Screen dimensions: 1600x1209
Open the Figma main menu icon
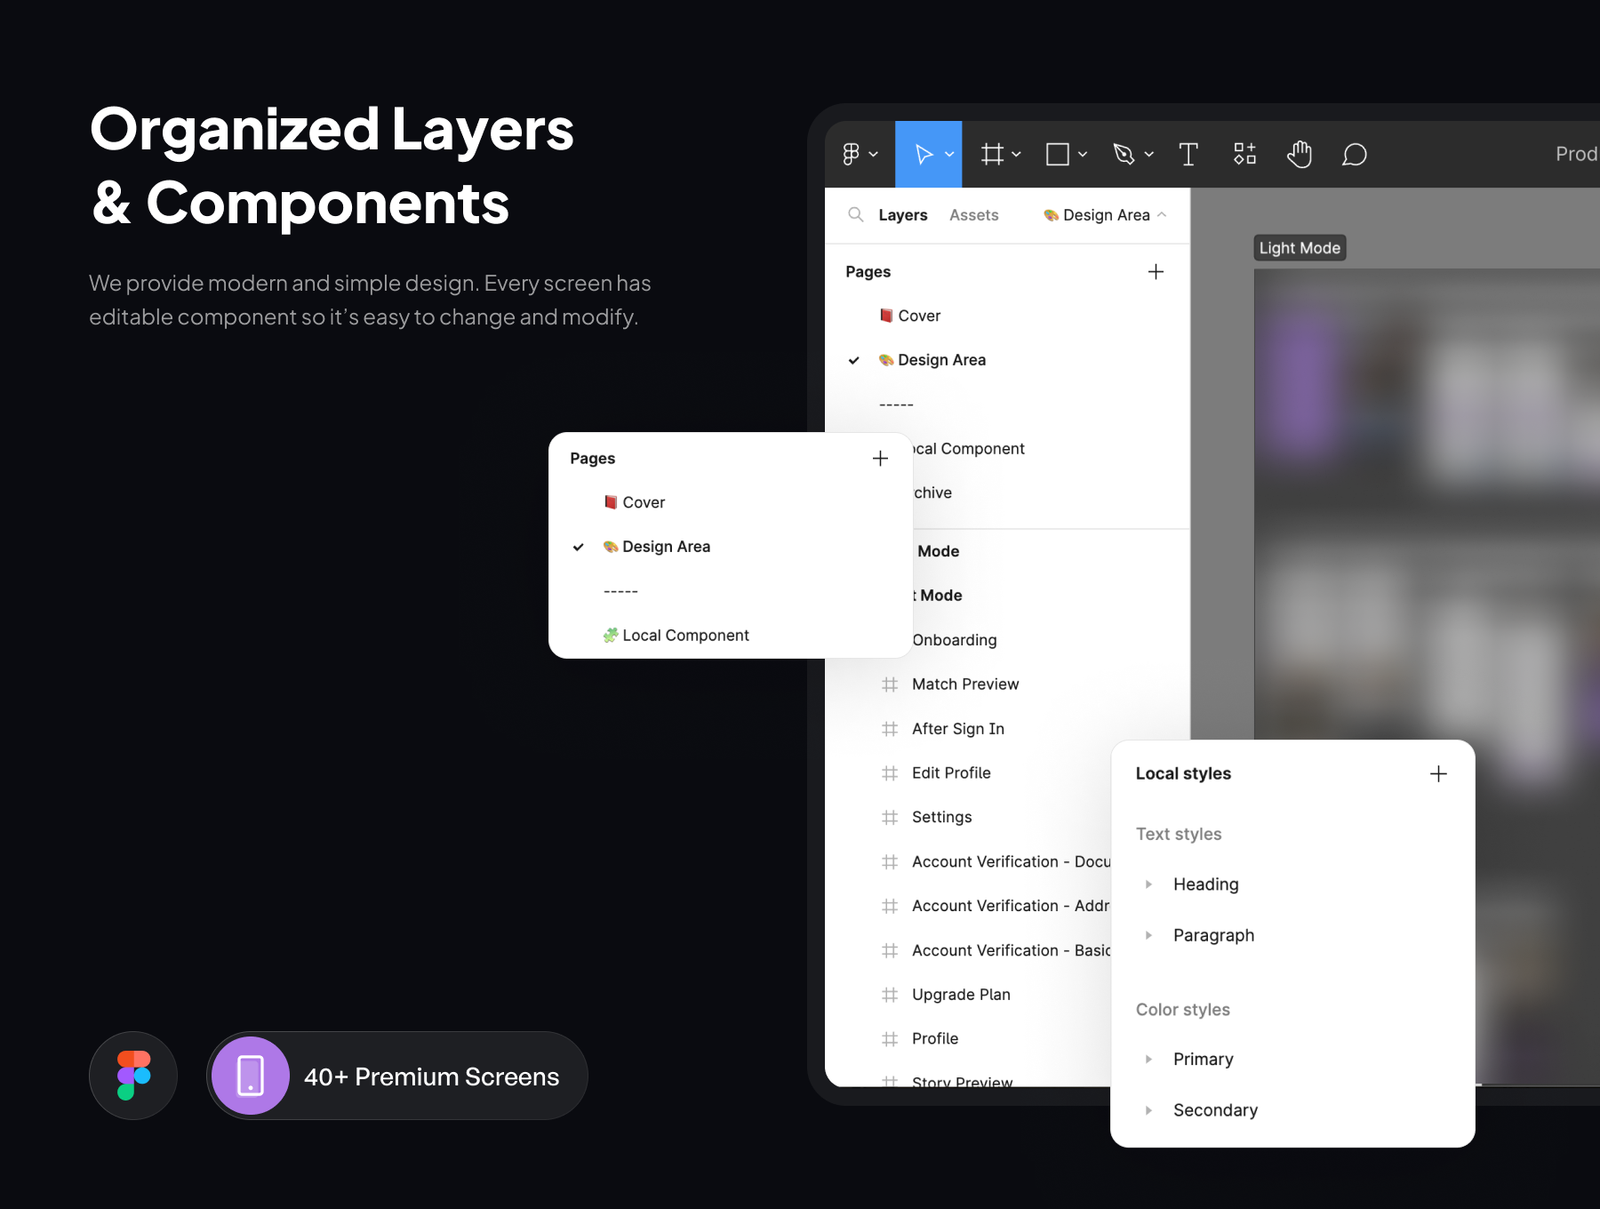852,154
